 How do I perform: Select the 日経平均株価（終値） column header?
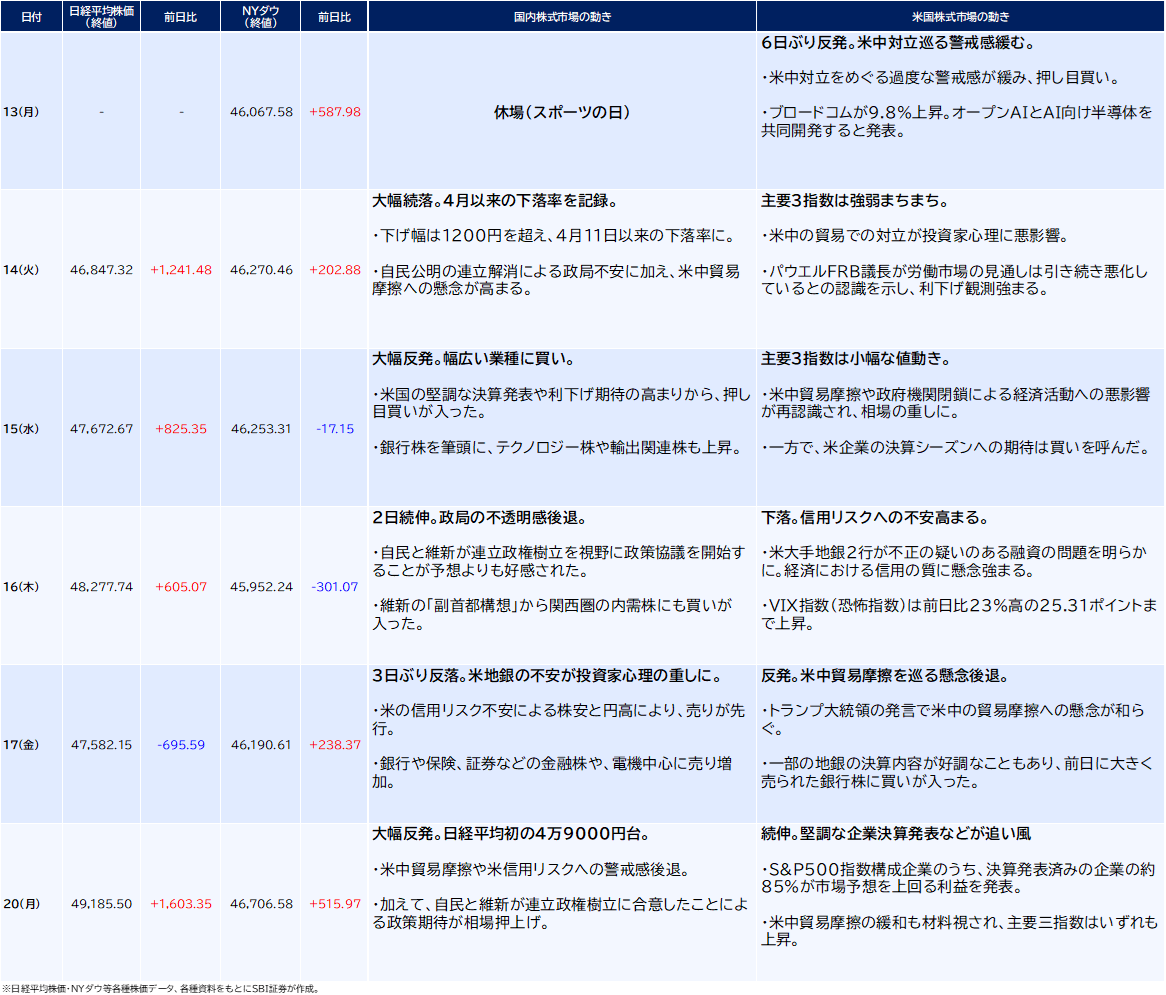[x=101, y=17]
